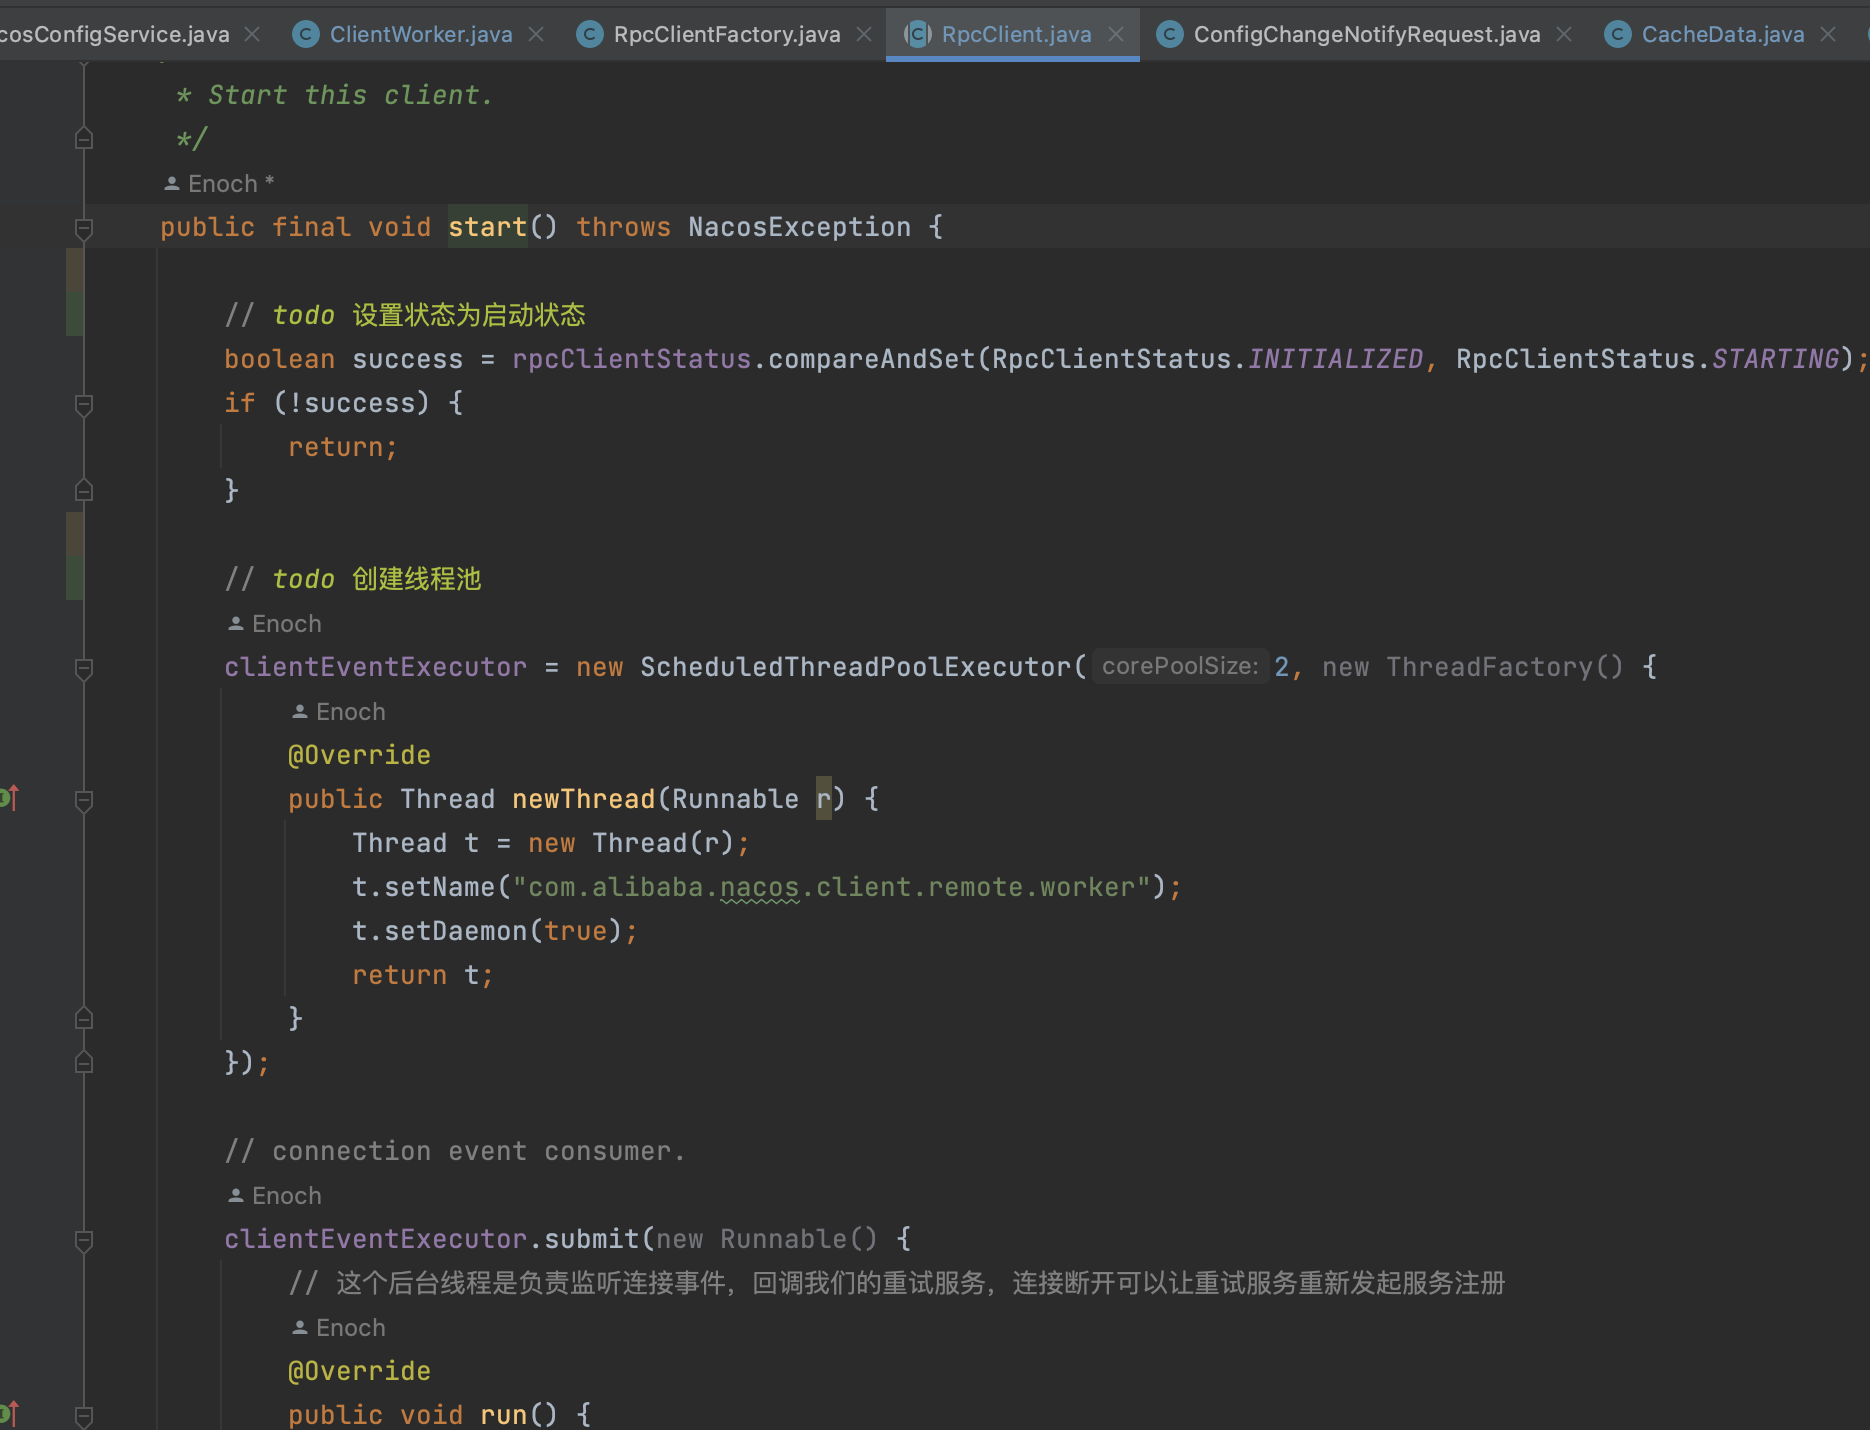Click the start method name
This screenshot has height=1430, width=1870.
click(487, 227)
